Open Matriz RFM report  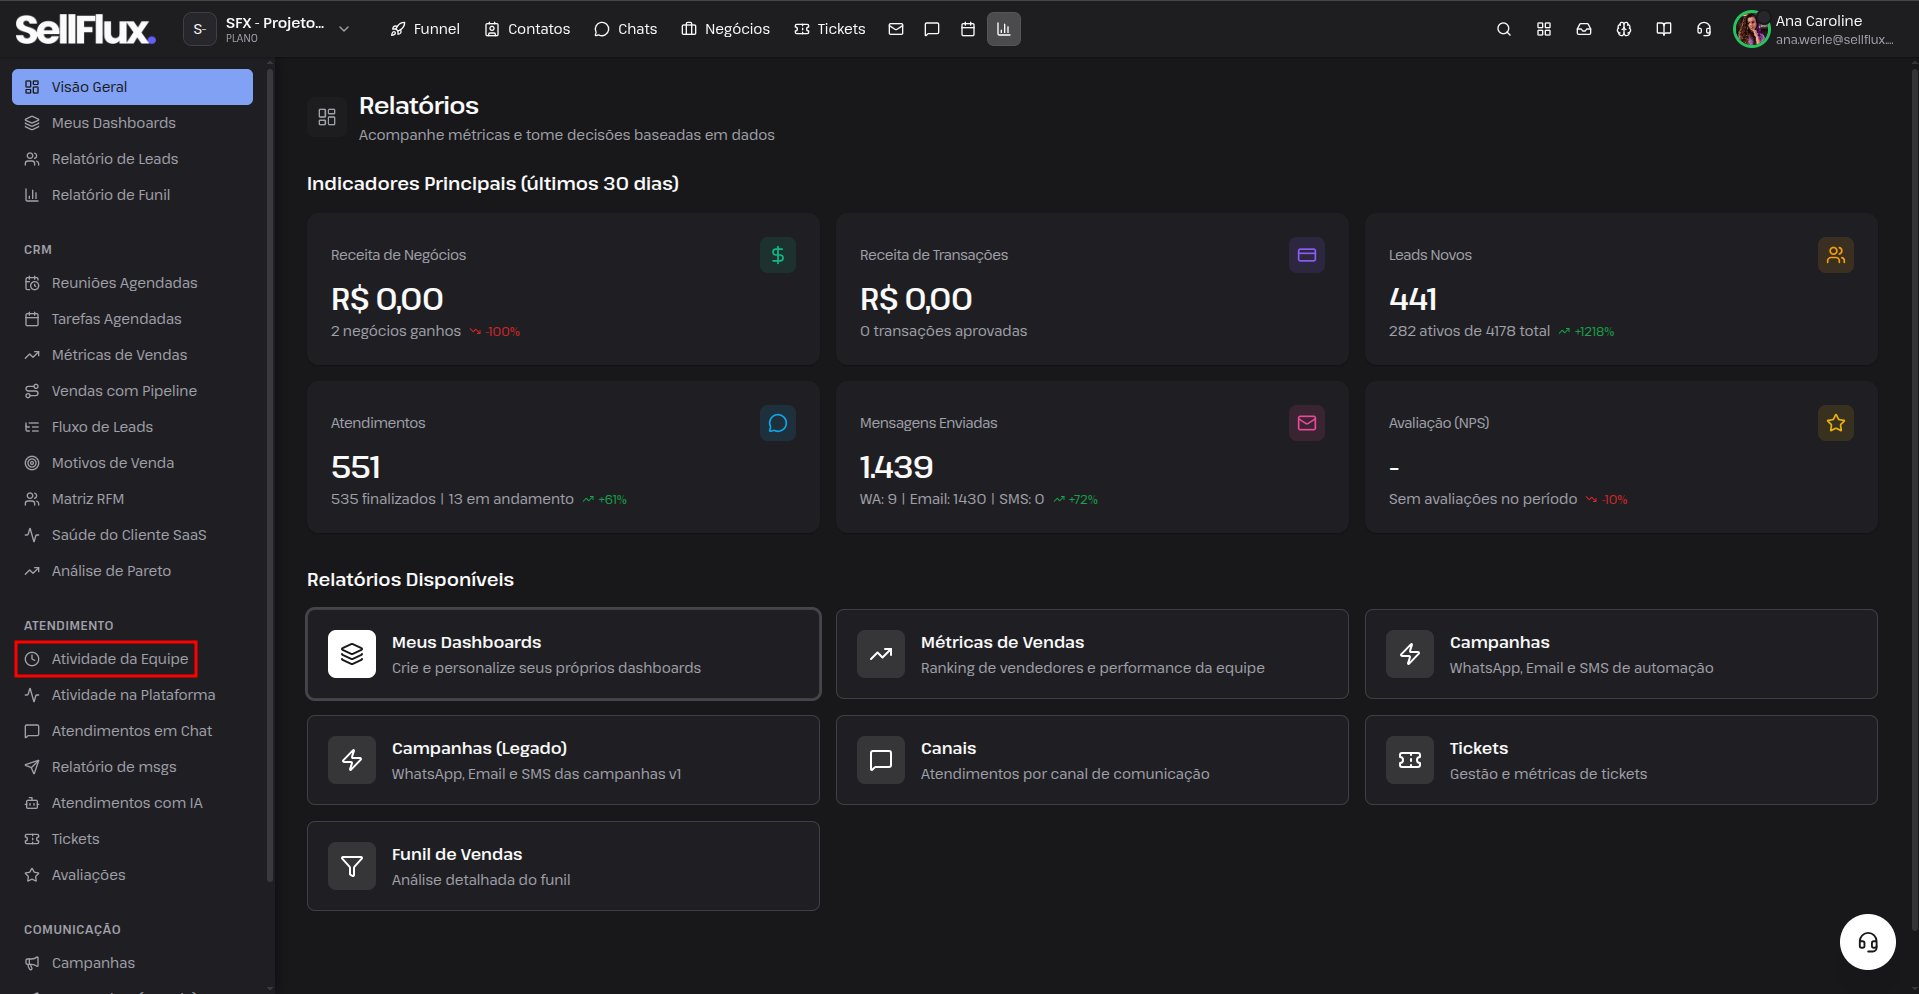click(132, 499)
